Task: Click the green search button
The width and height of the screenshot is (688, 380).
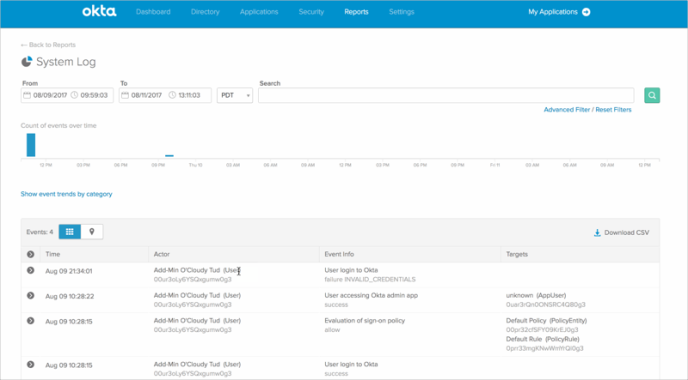Action: pos(652,95)
